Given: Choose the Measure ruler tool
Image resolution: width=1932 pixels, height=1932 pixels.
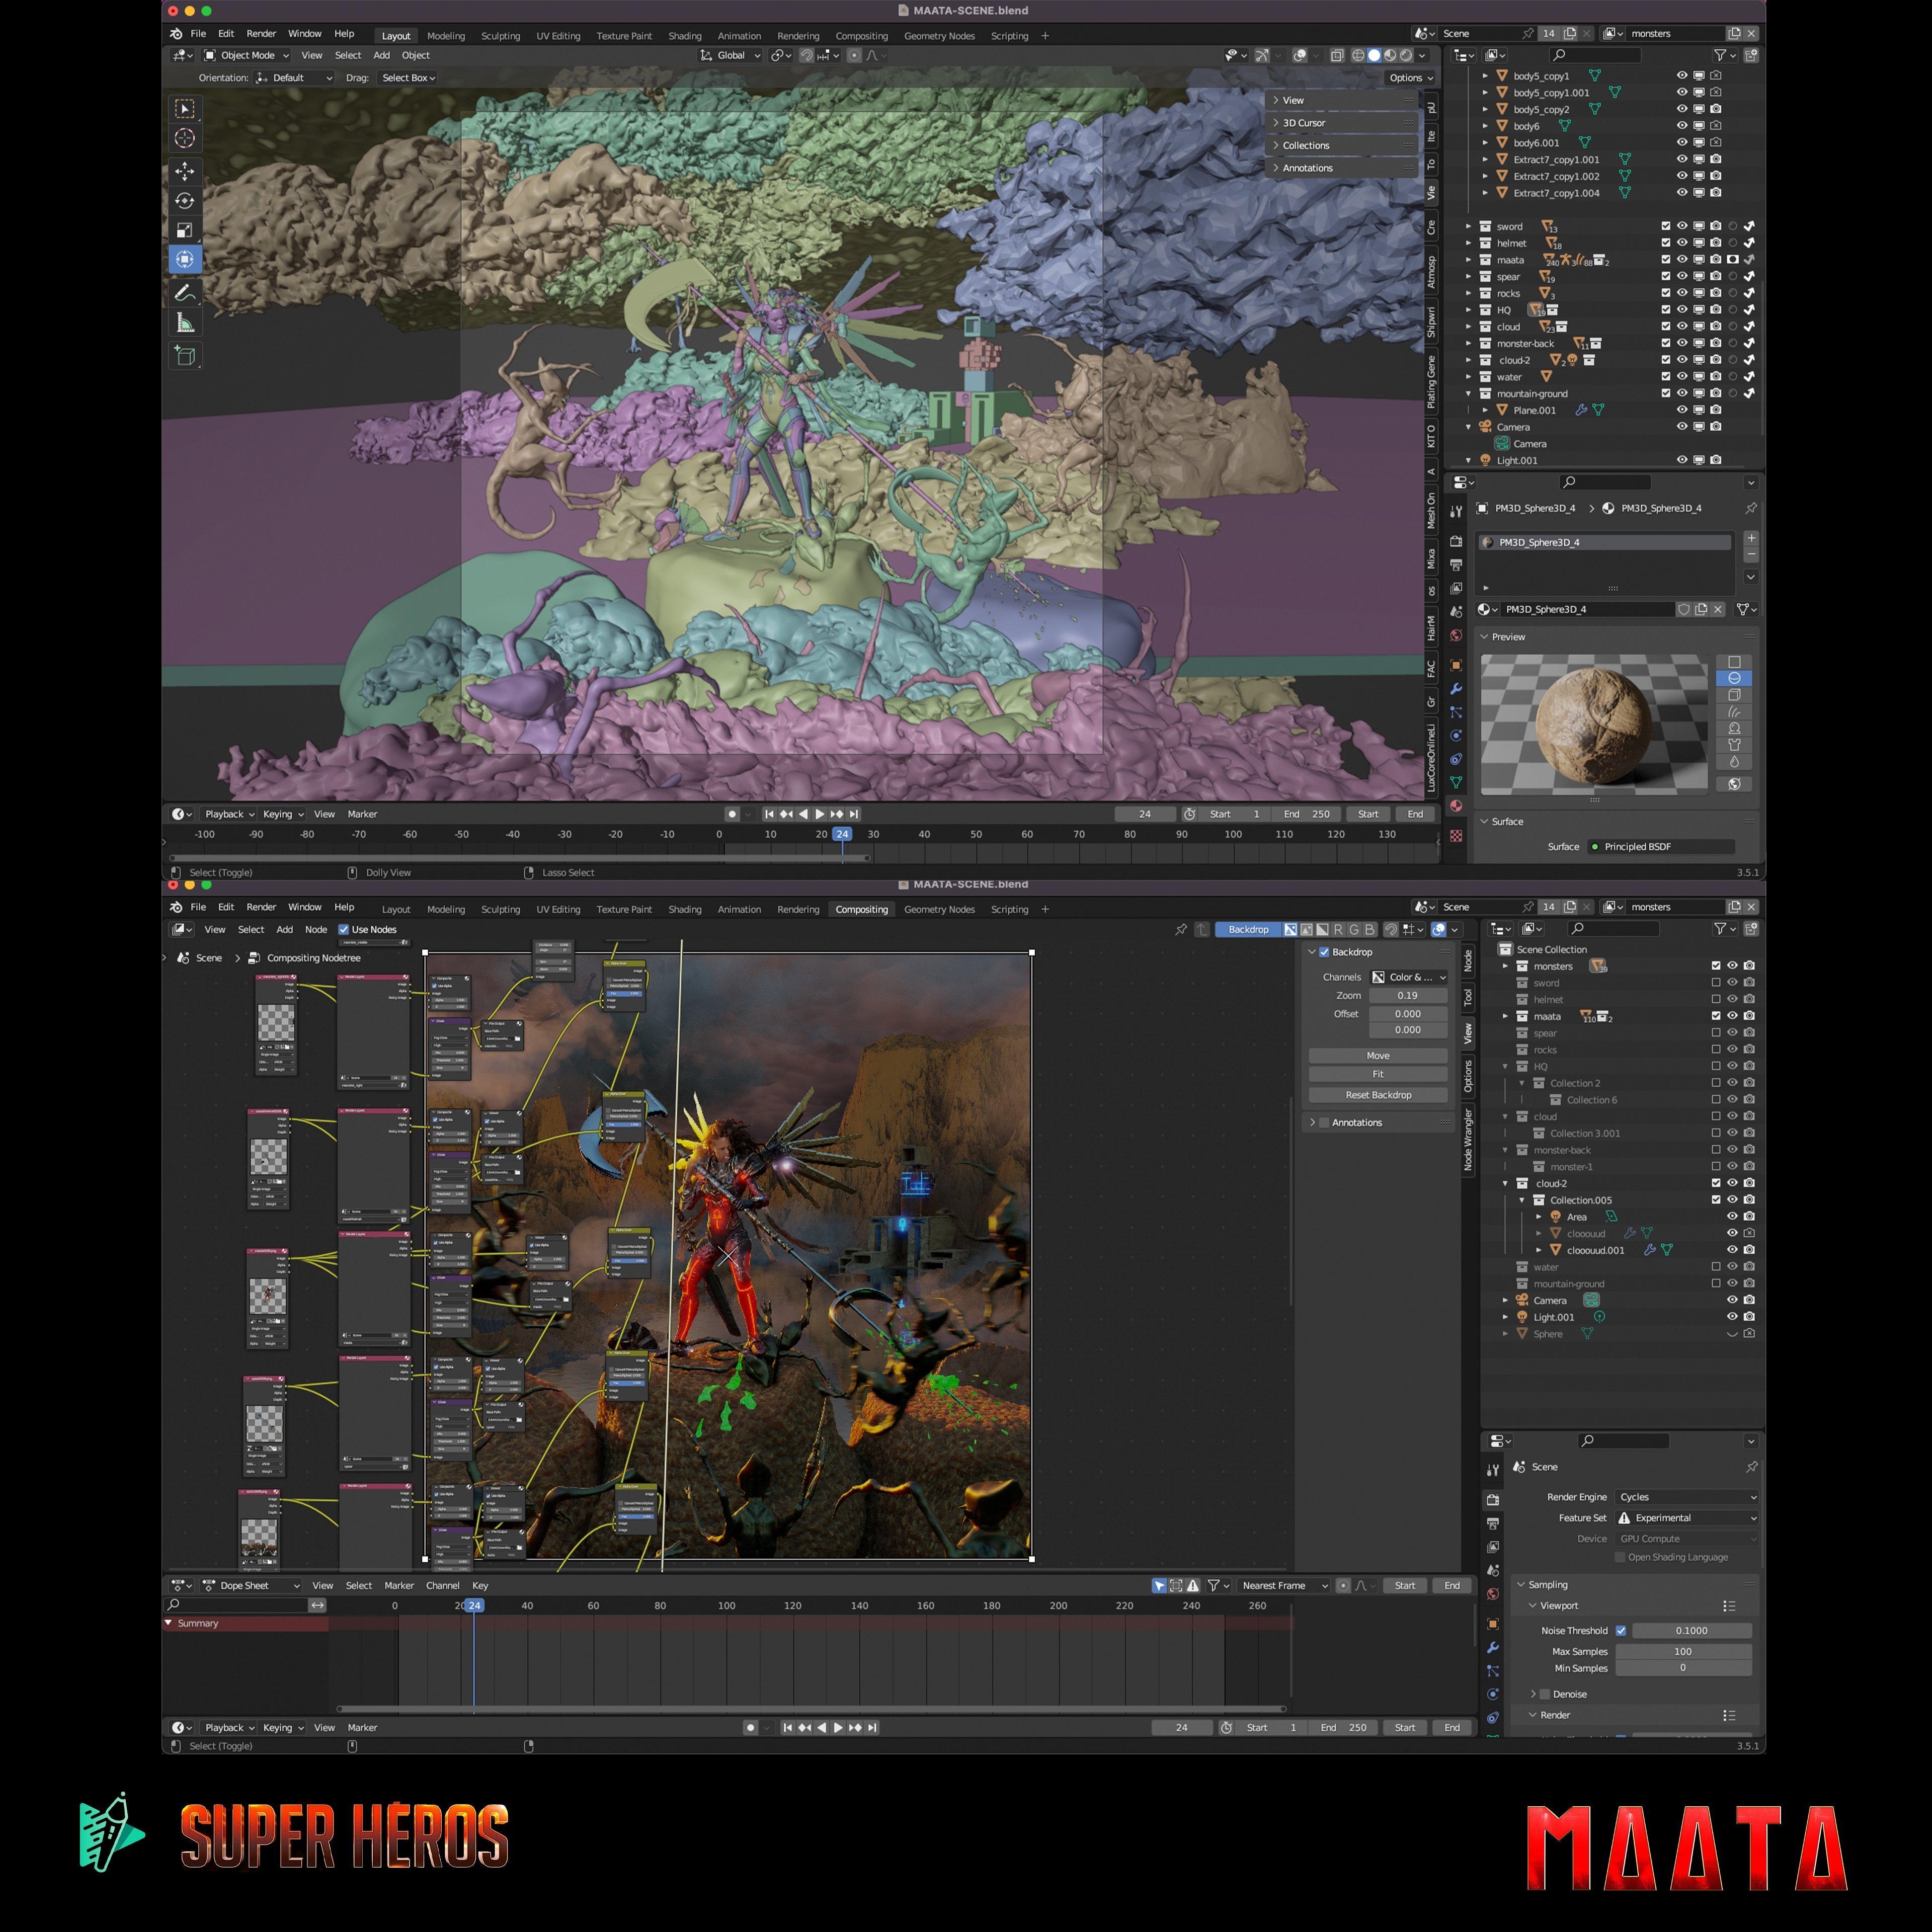Looking at the screenshot, I should click(185, 322).
